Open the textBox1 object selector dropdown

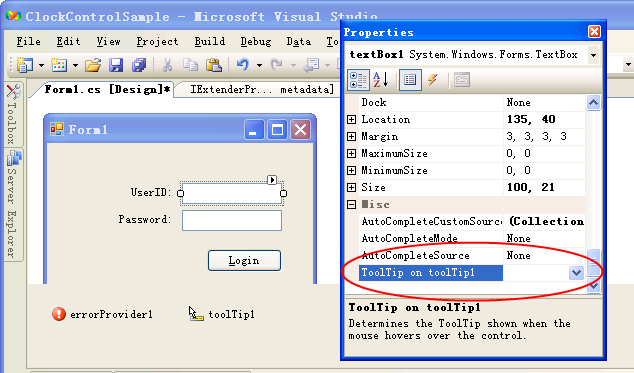coord(594,55)
